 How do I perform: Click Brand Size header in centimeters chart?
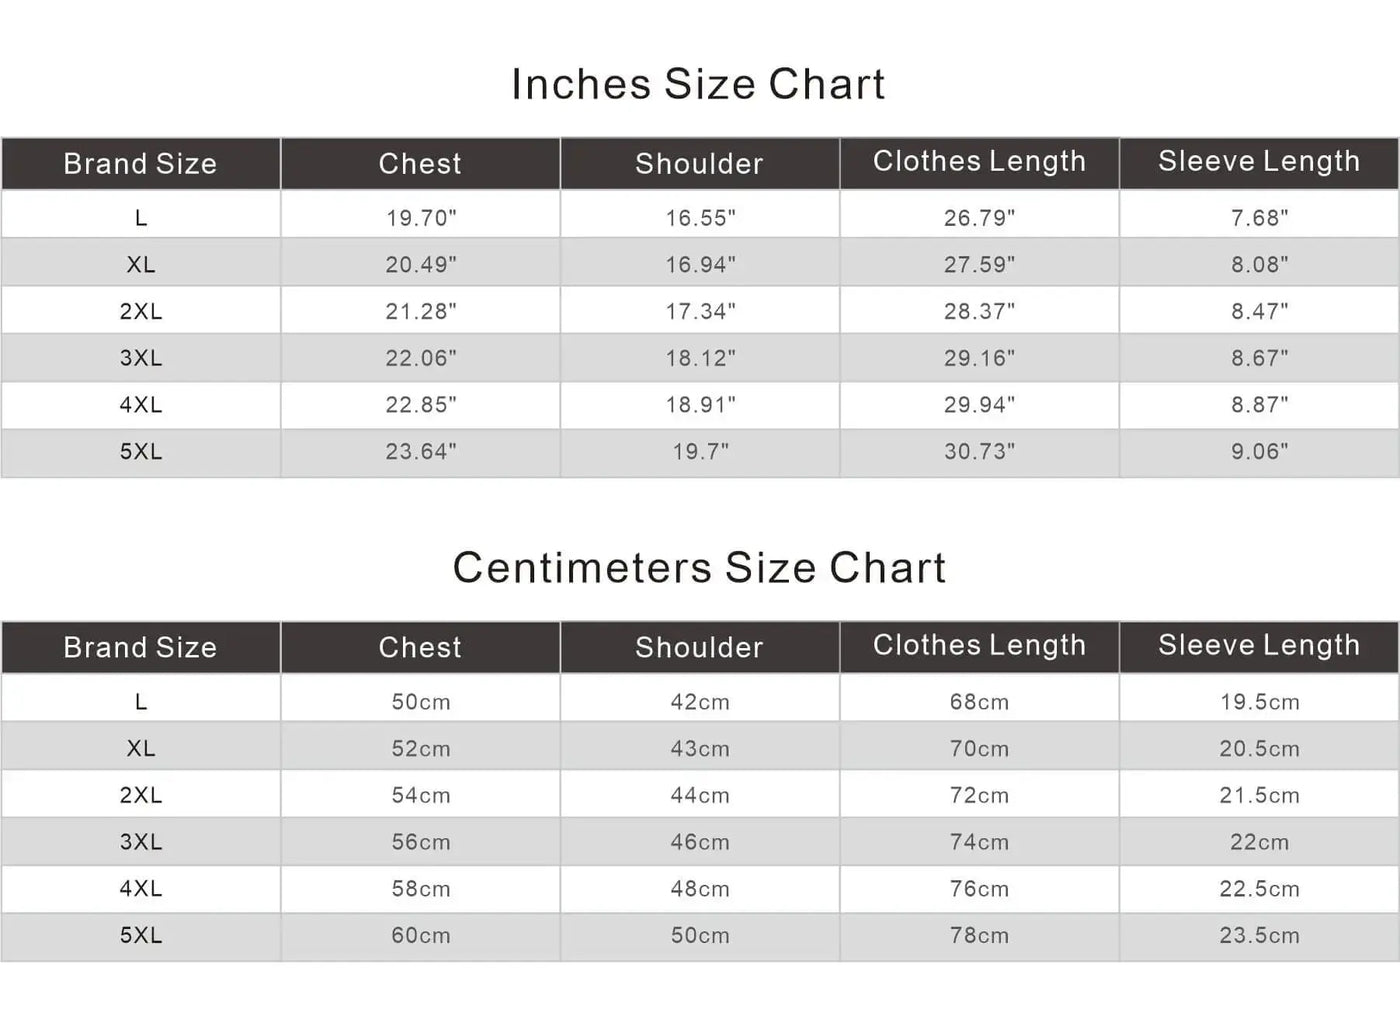click(140, 647)
